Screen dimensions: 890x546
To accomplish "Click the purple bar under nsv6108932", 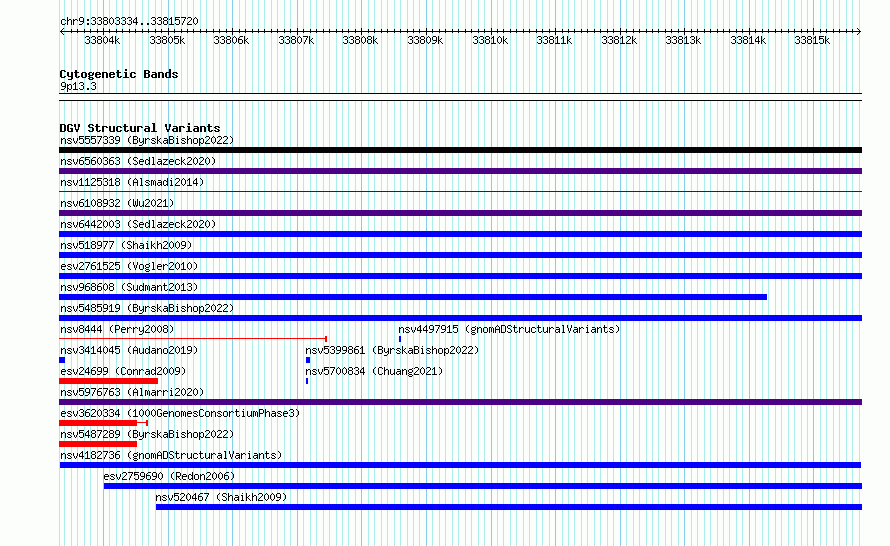I will (x=460, y=213).
